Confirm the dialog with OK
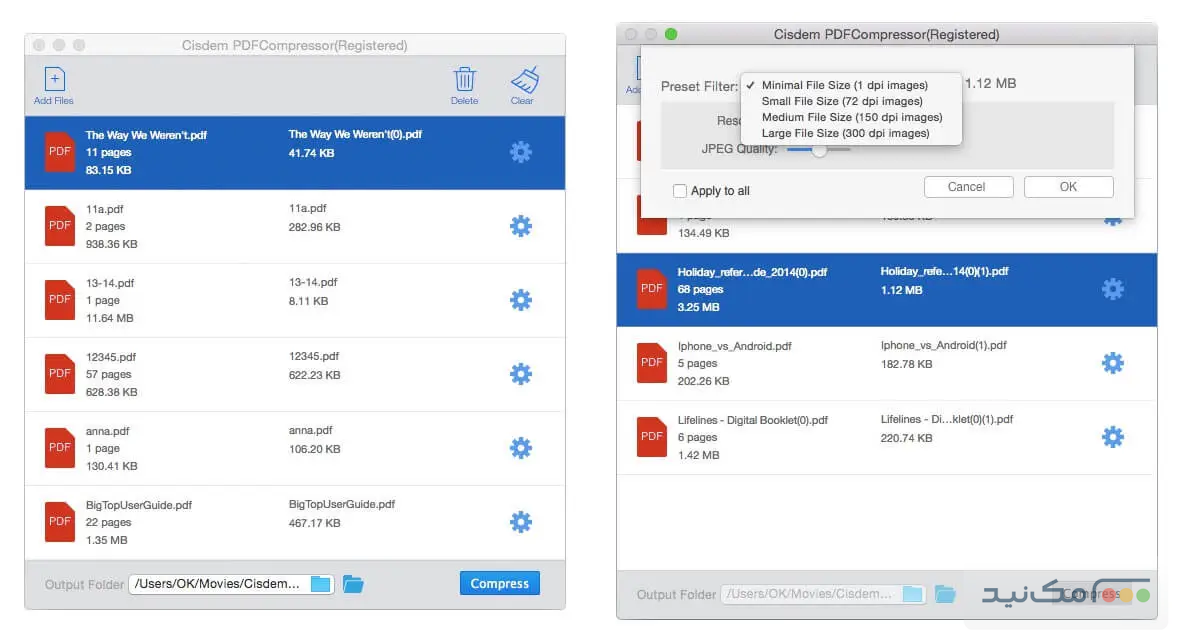Viewport: 1182px width, 642px height. 1068,187
